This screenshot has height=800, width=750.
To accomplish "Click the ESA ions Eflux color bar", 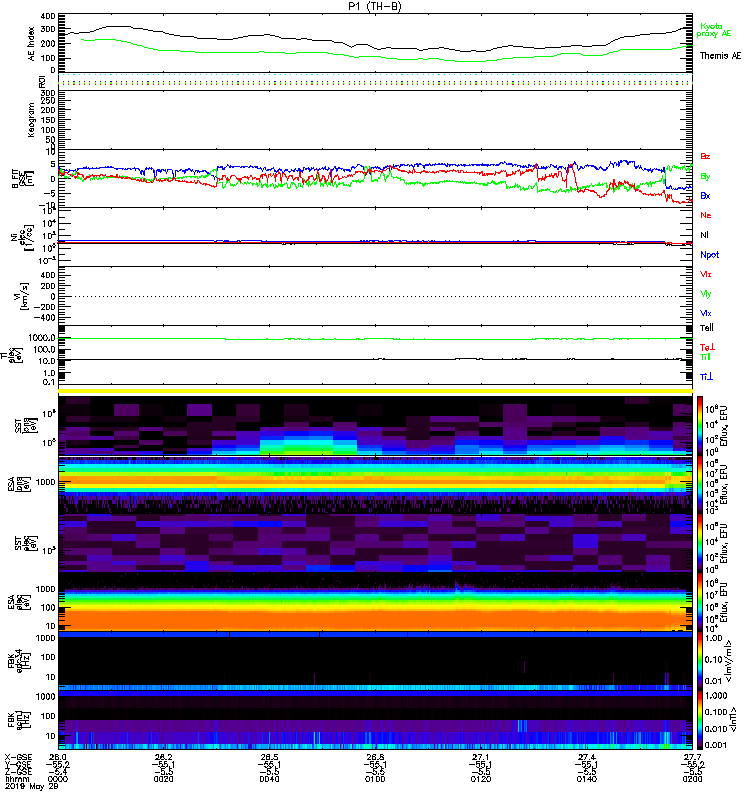I will coord(700,484).
